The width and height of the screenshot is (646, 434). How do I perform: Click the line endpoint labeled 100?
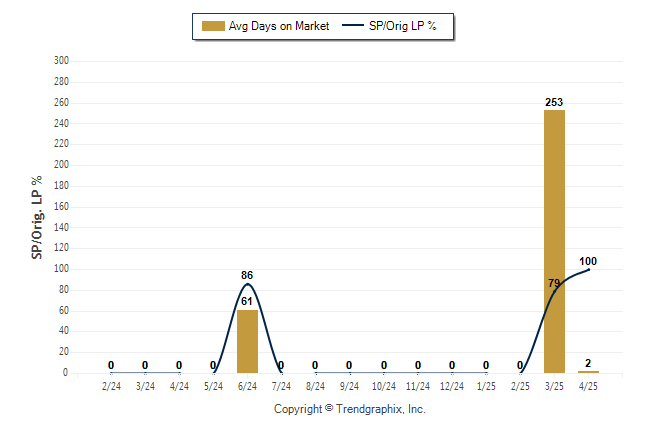(588, 269)
